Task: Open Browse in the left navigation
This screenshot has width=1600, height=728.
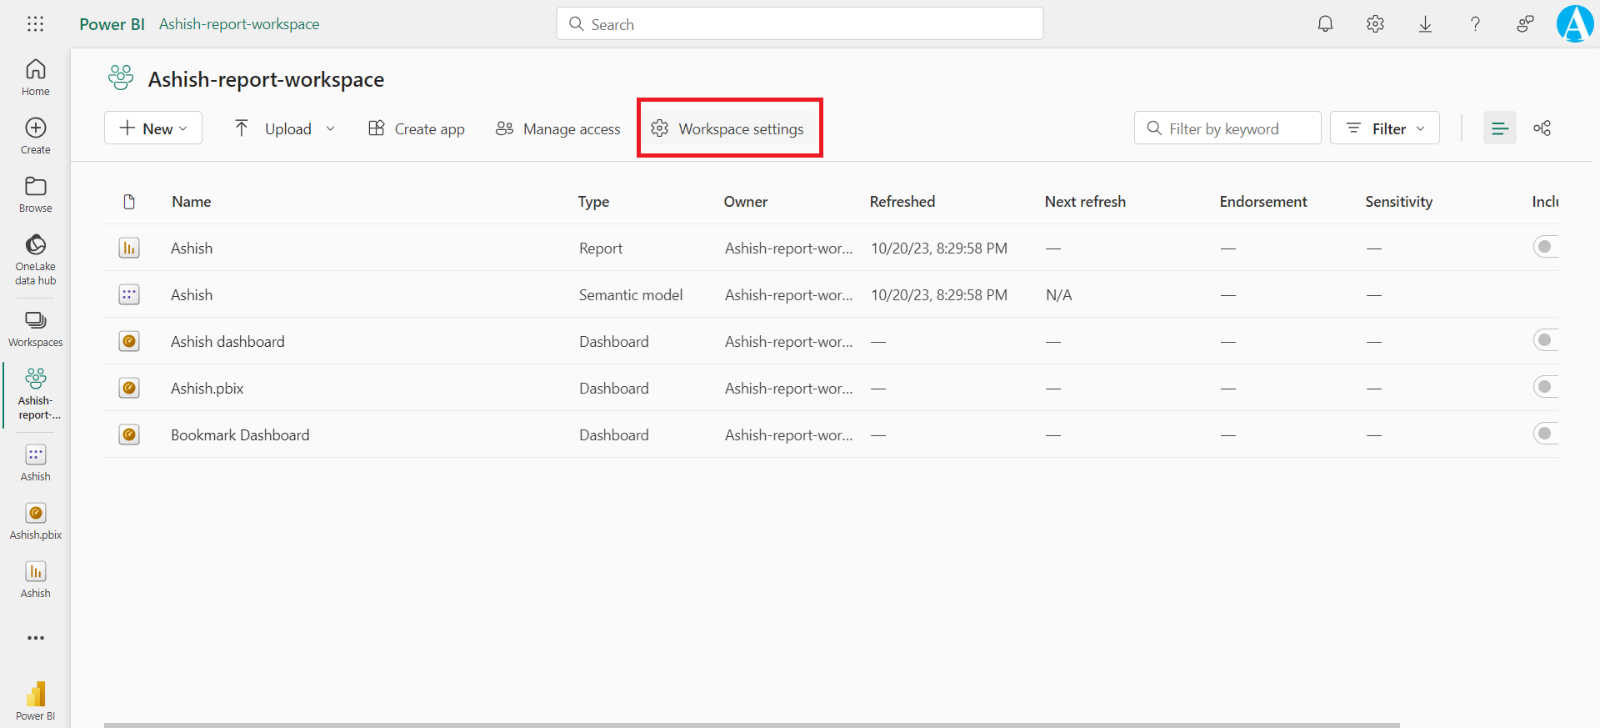Action: click(35, 193)
